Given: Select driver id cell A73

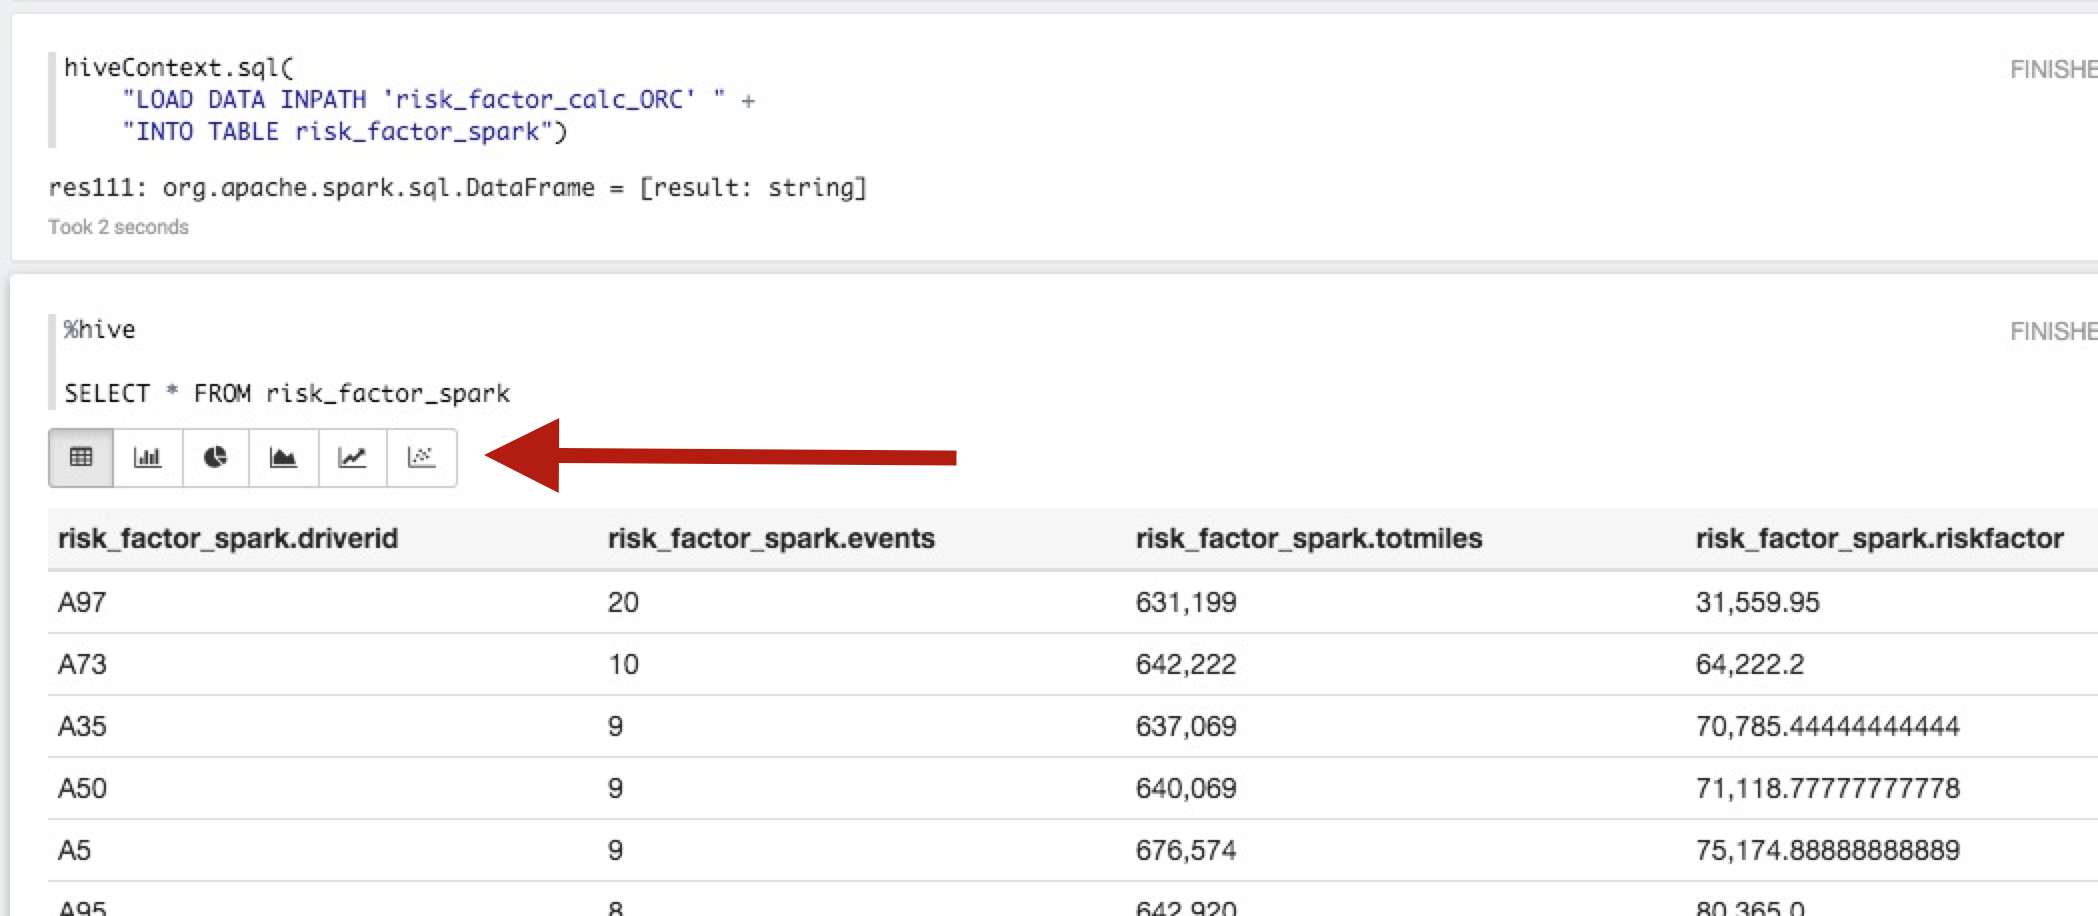Looking at the screenshot, I should tap(82, 664).
